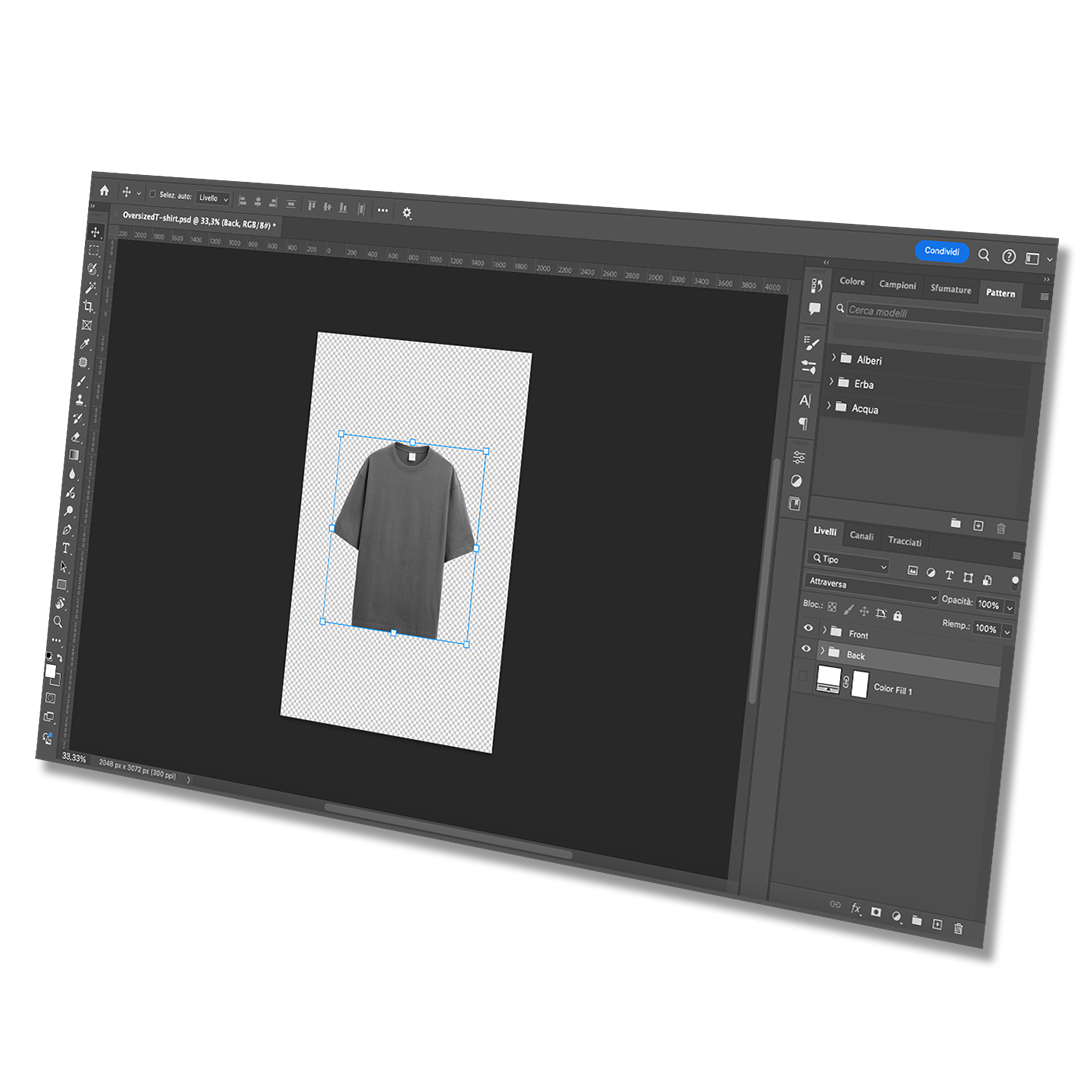Hide the Back layer group
Screen dimensions: 1080x1080
[806, 648]
